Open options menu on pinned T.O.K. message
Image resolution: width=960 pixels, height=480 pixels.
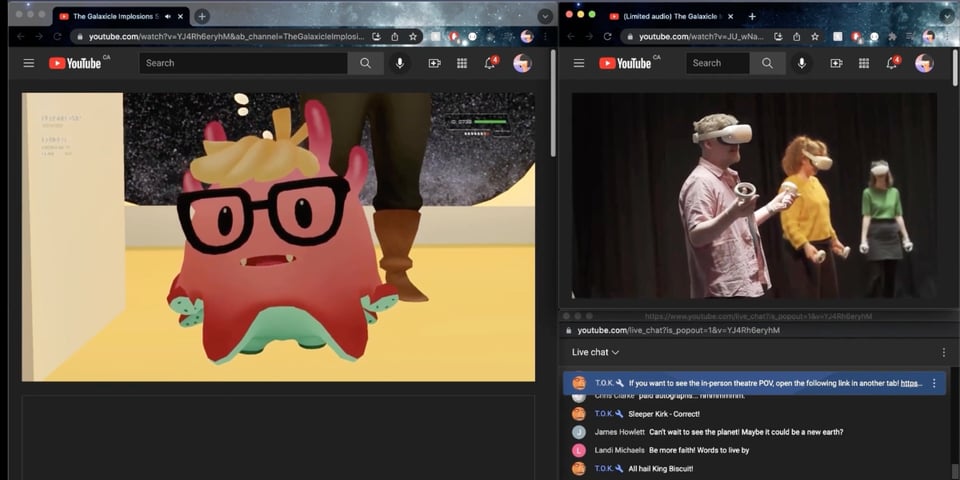point(934,383)
